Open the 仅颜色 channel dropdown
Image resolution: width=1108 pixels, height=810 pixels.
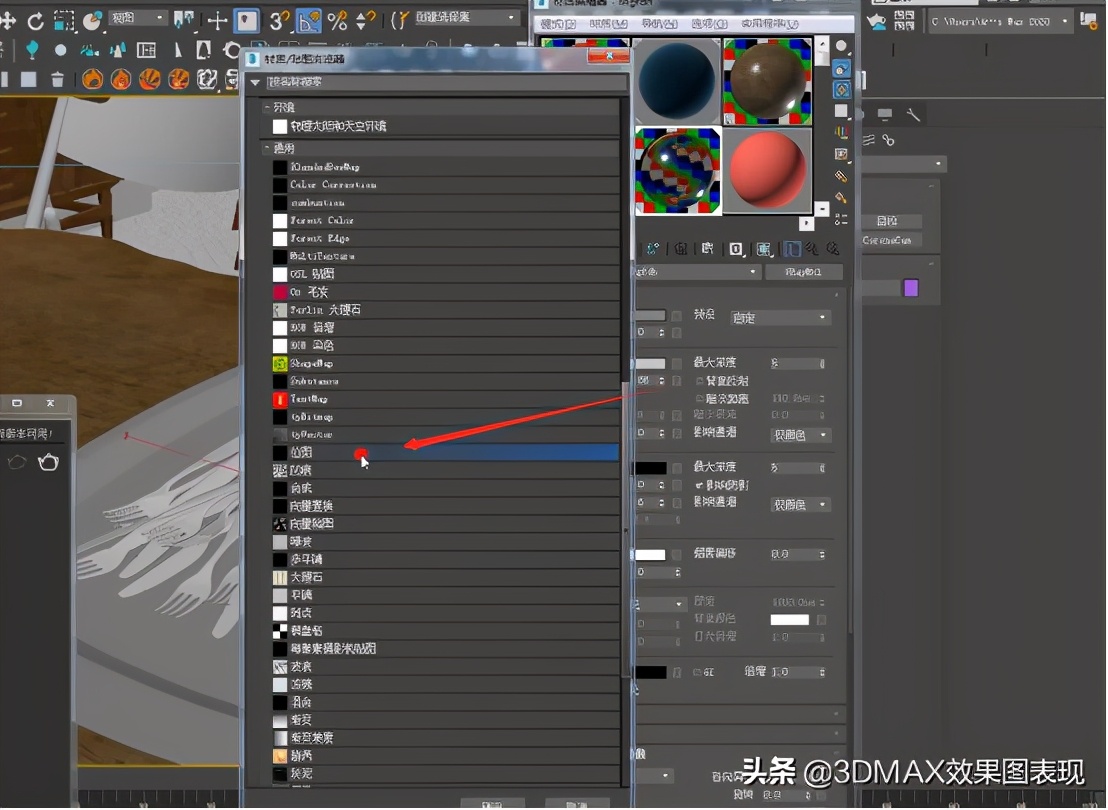800,435
